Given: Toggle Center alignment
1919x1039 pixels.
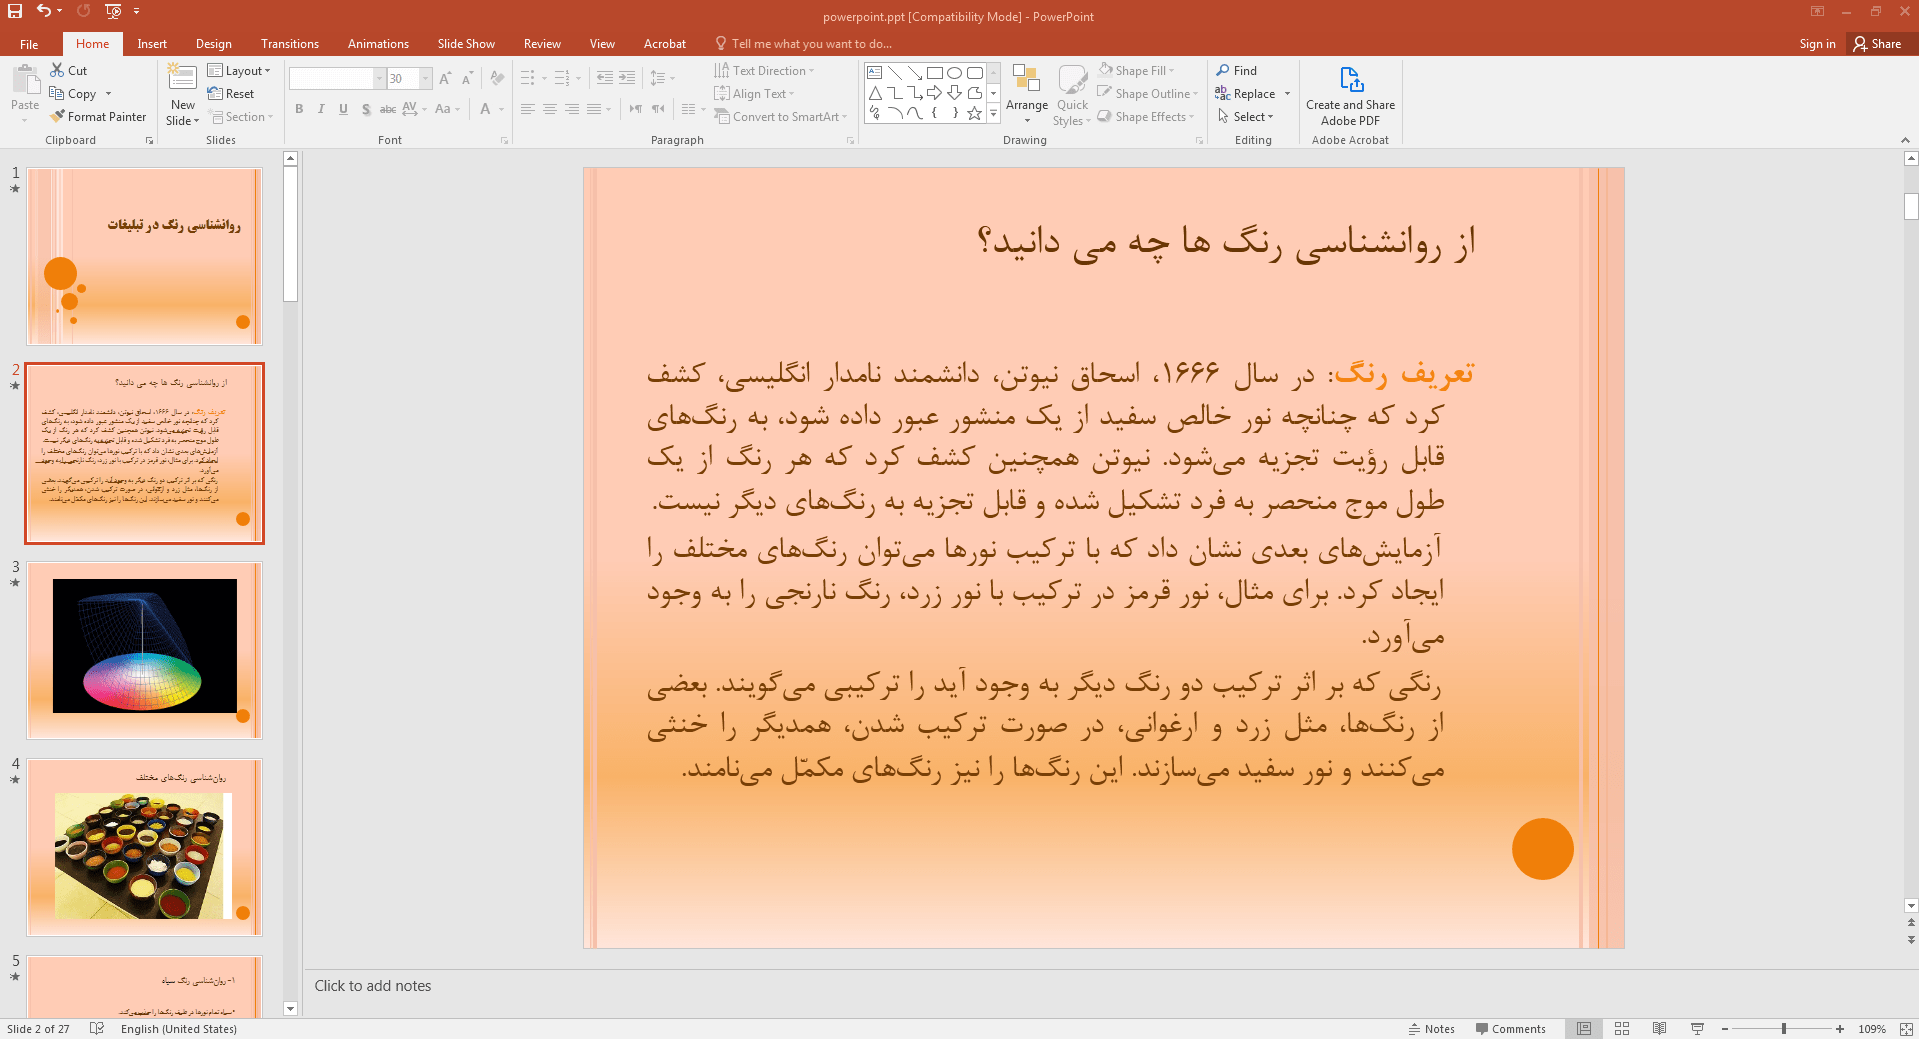Looking at the screenshot, I should tap(550, 109).
